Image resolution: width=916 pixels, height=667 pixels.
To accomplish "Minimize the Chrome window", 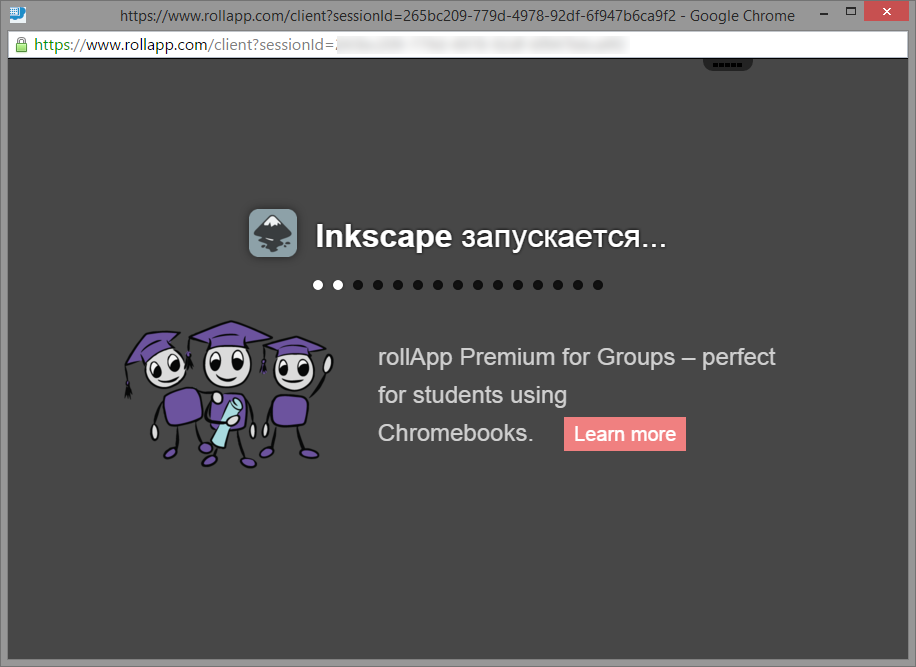I will click(x=824, y=13).
